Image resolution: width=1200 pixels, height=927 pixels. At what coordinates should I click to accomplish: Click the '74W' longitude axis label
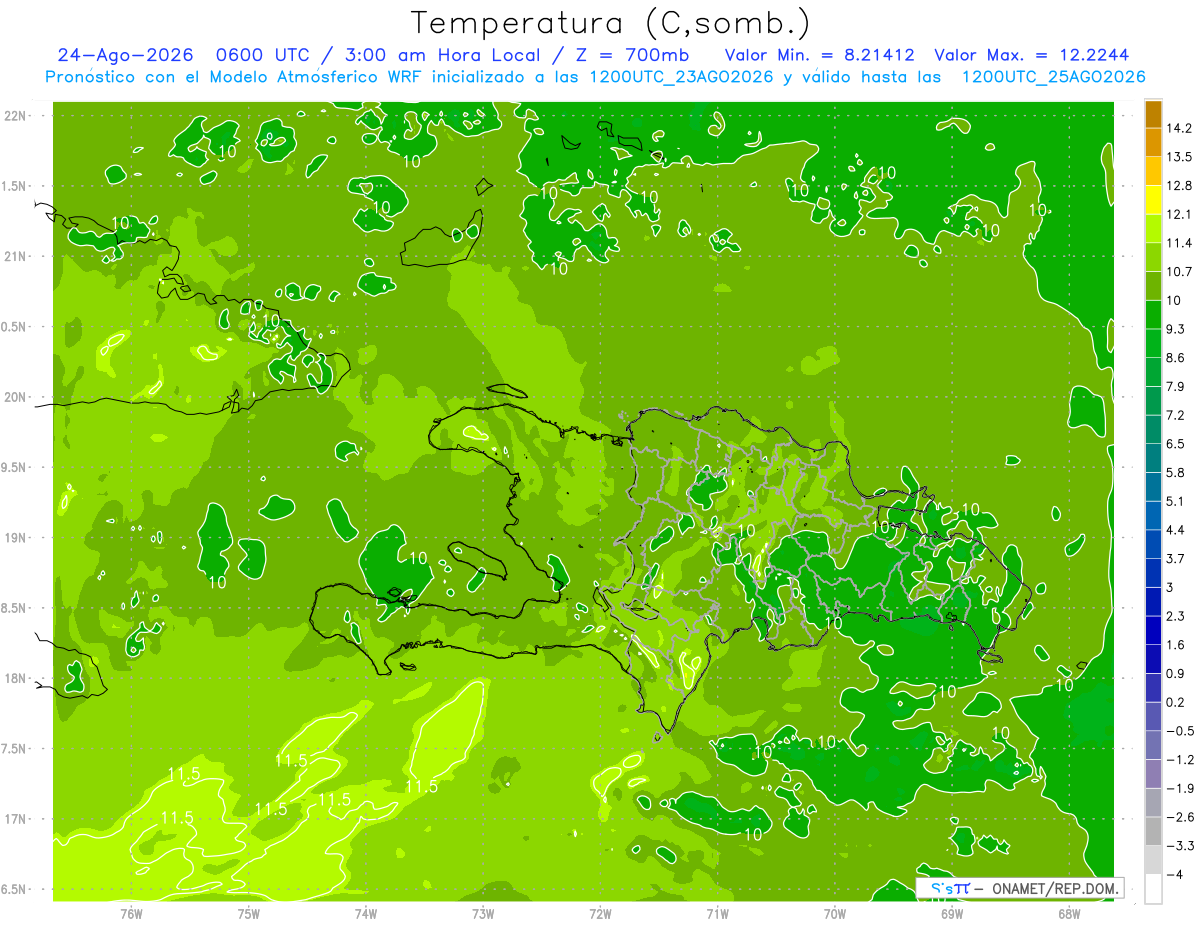pyautogui.click(x=365, y=913)
